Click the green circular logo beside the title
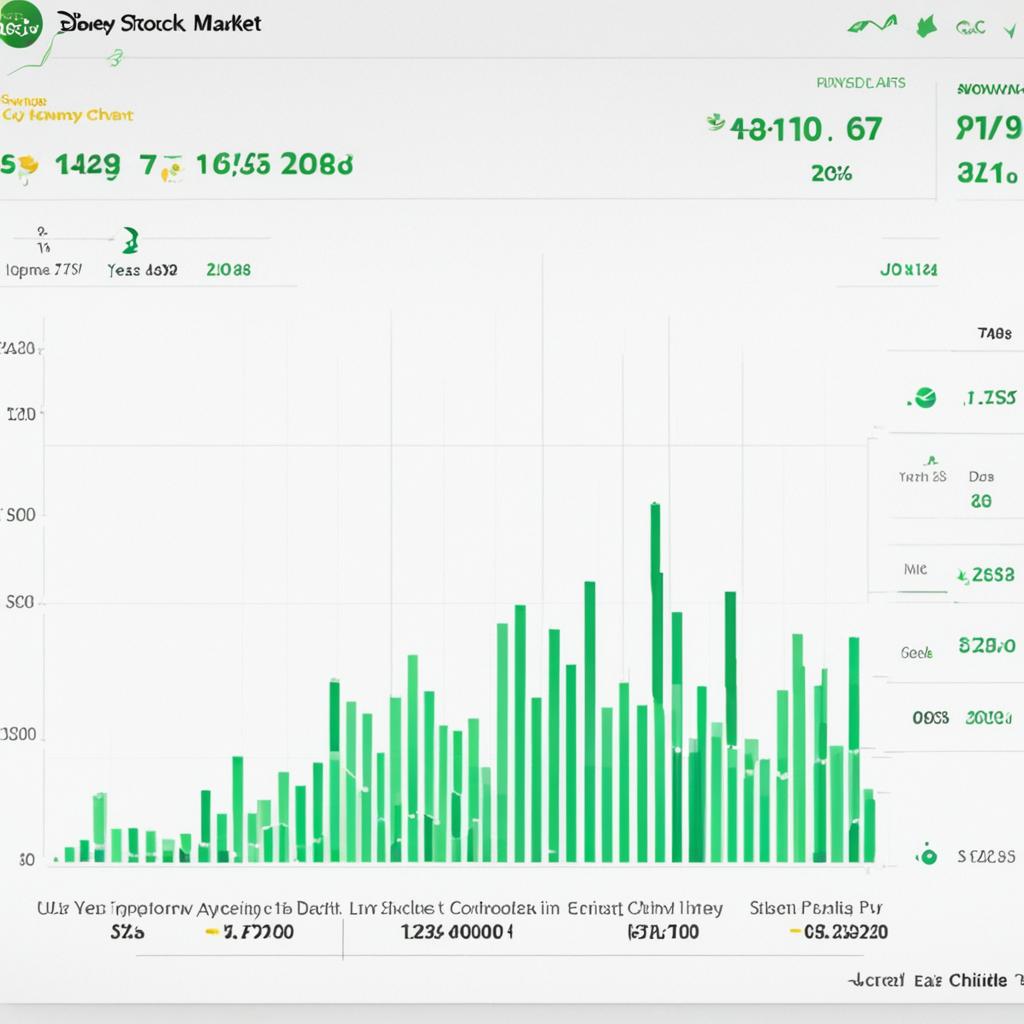The image size is (1024, 1024). pyautogui.click(x=20, y=24)
